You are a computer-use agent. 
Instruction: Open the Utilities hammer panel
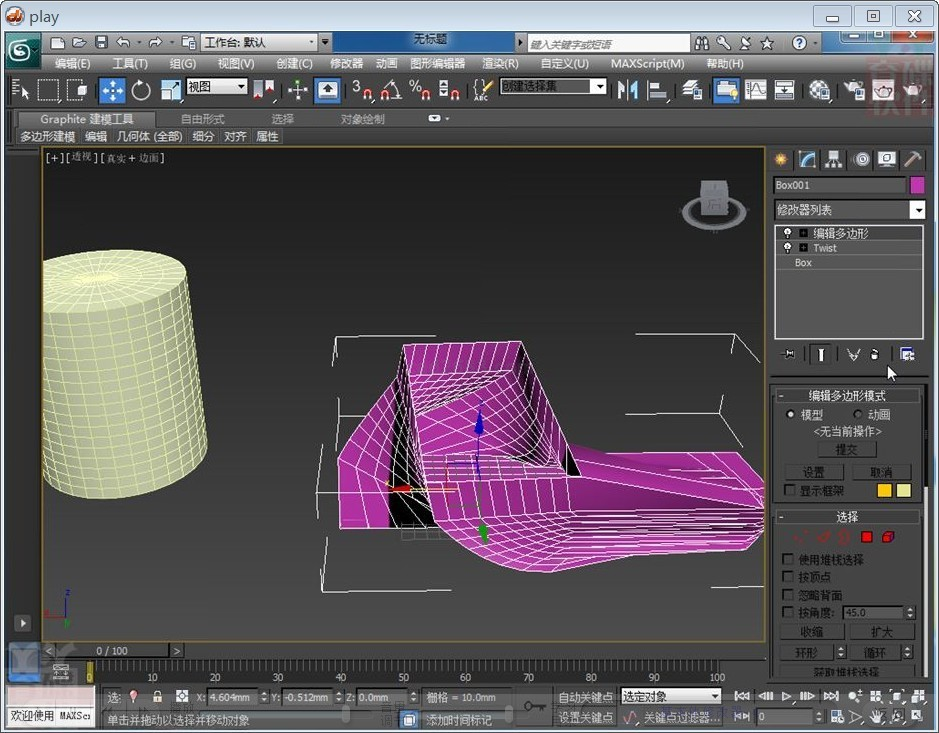pos(913,160)
